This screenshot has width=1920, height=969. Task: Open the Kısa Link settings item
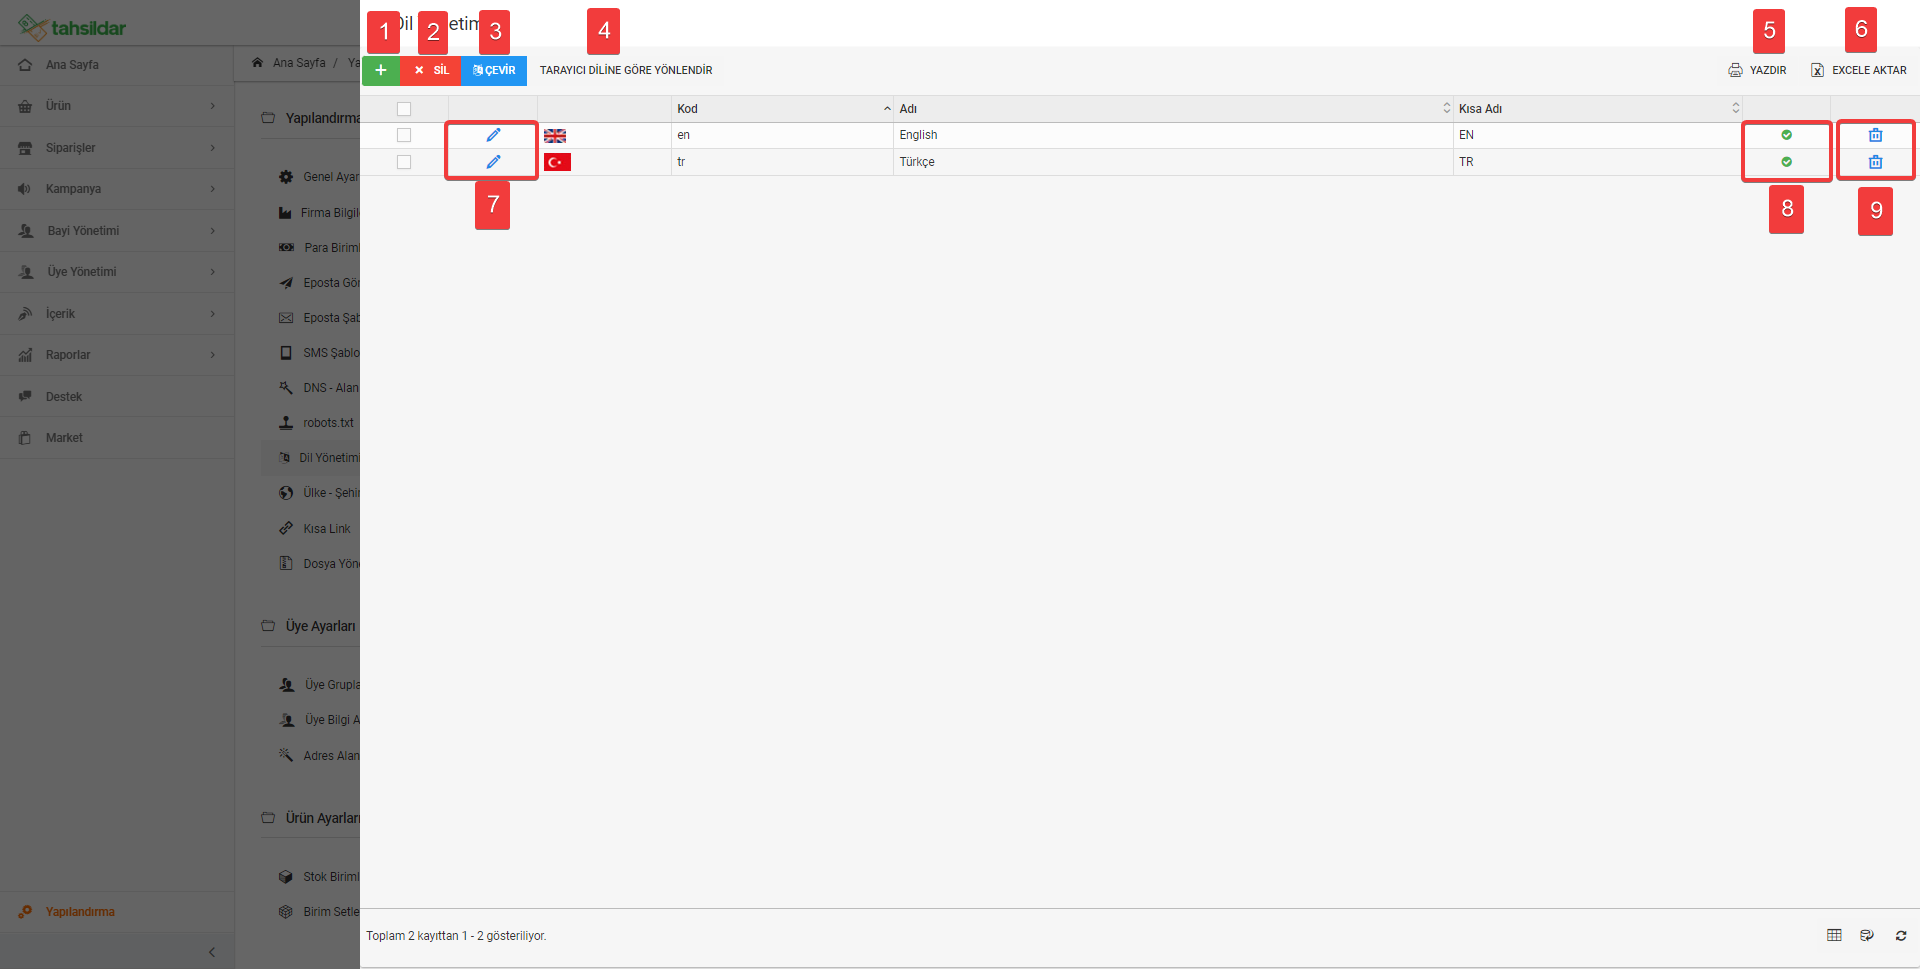click(327, 529)
